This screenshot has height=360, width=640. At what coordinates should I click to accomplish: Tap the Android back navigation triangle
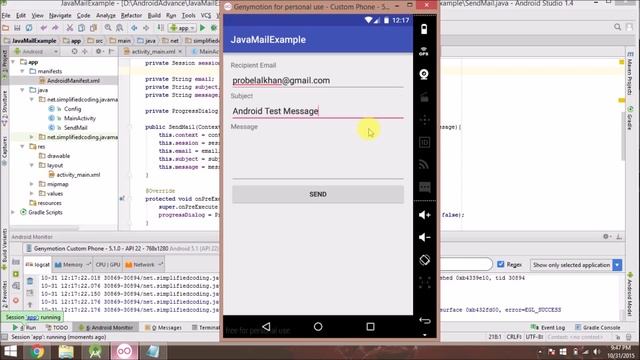click(x=266, y=327)
